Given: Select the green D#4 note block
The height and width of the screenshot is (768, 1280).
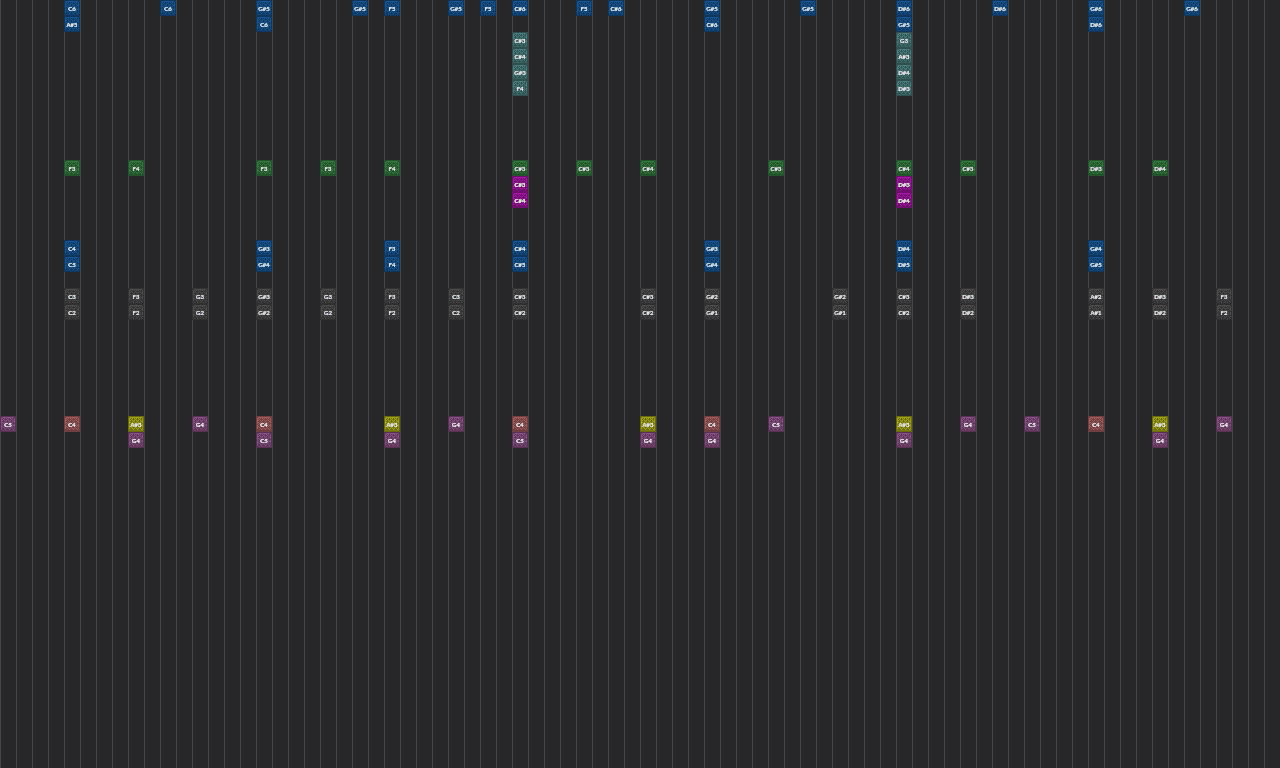Looking at the screenshot, I should [1160, 169].
